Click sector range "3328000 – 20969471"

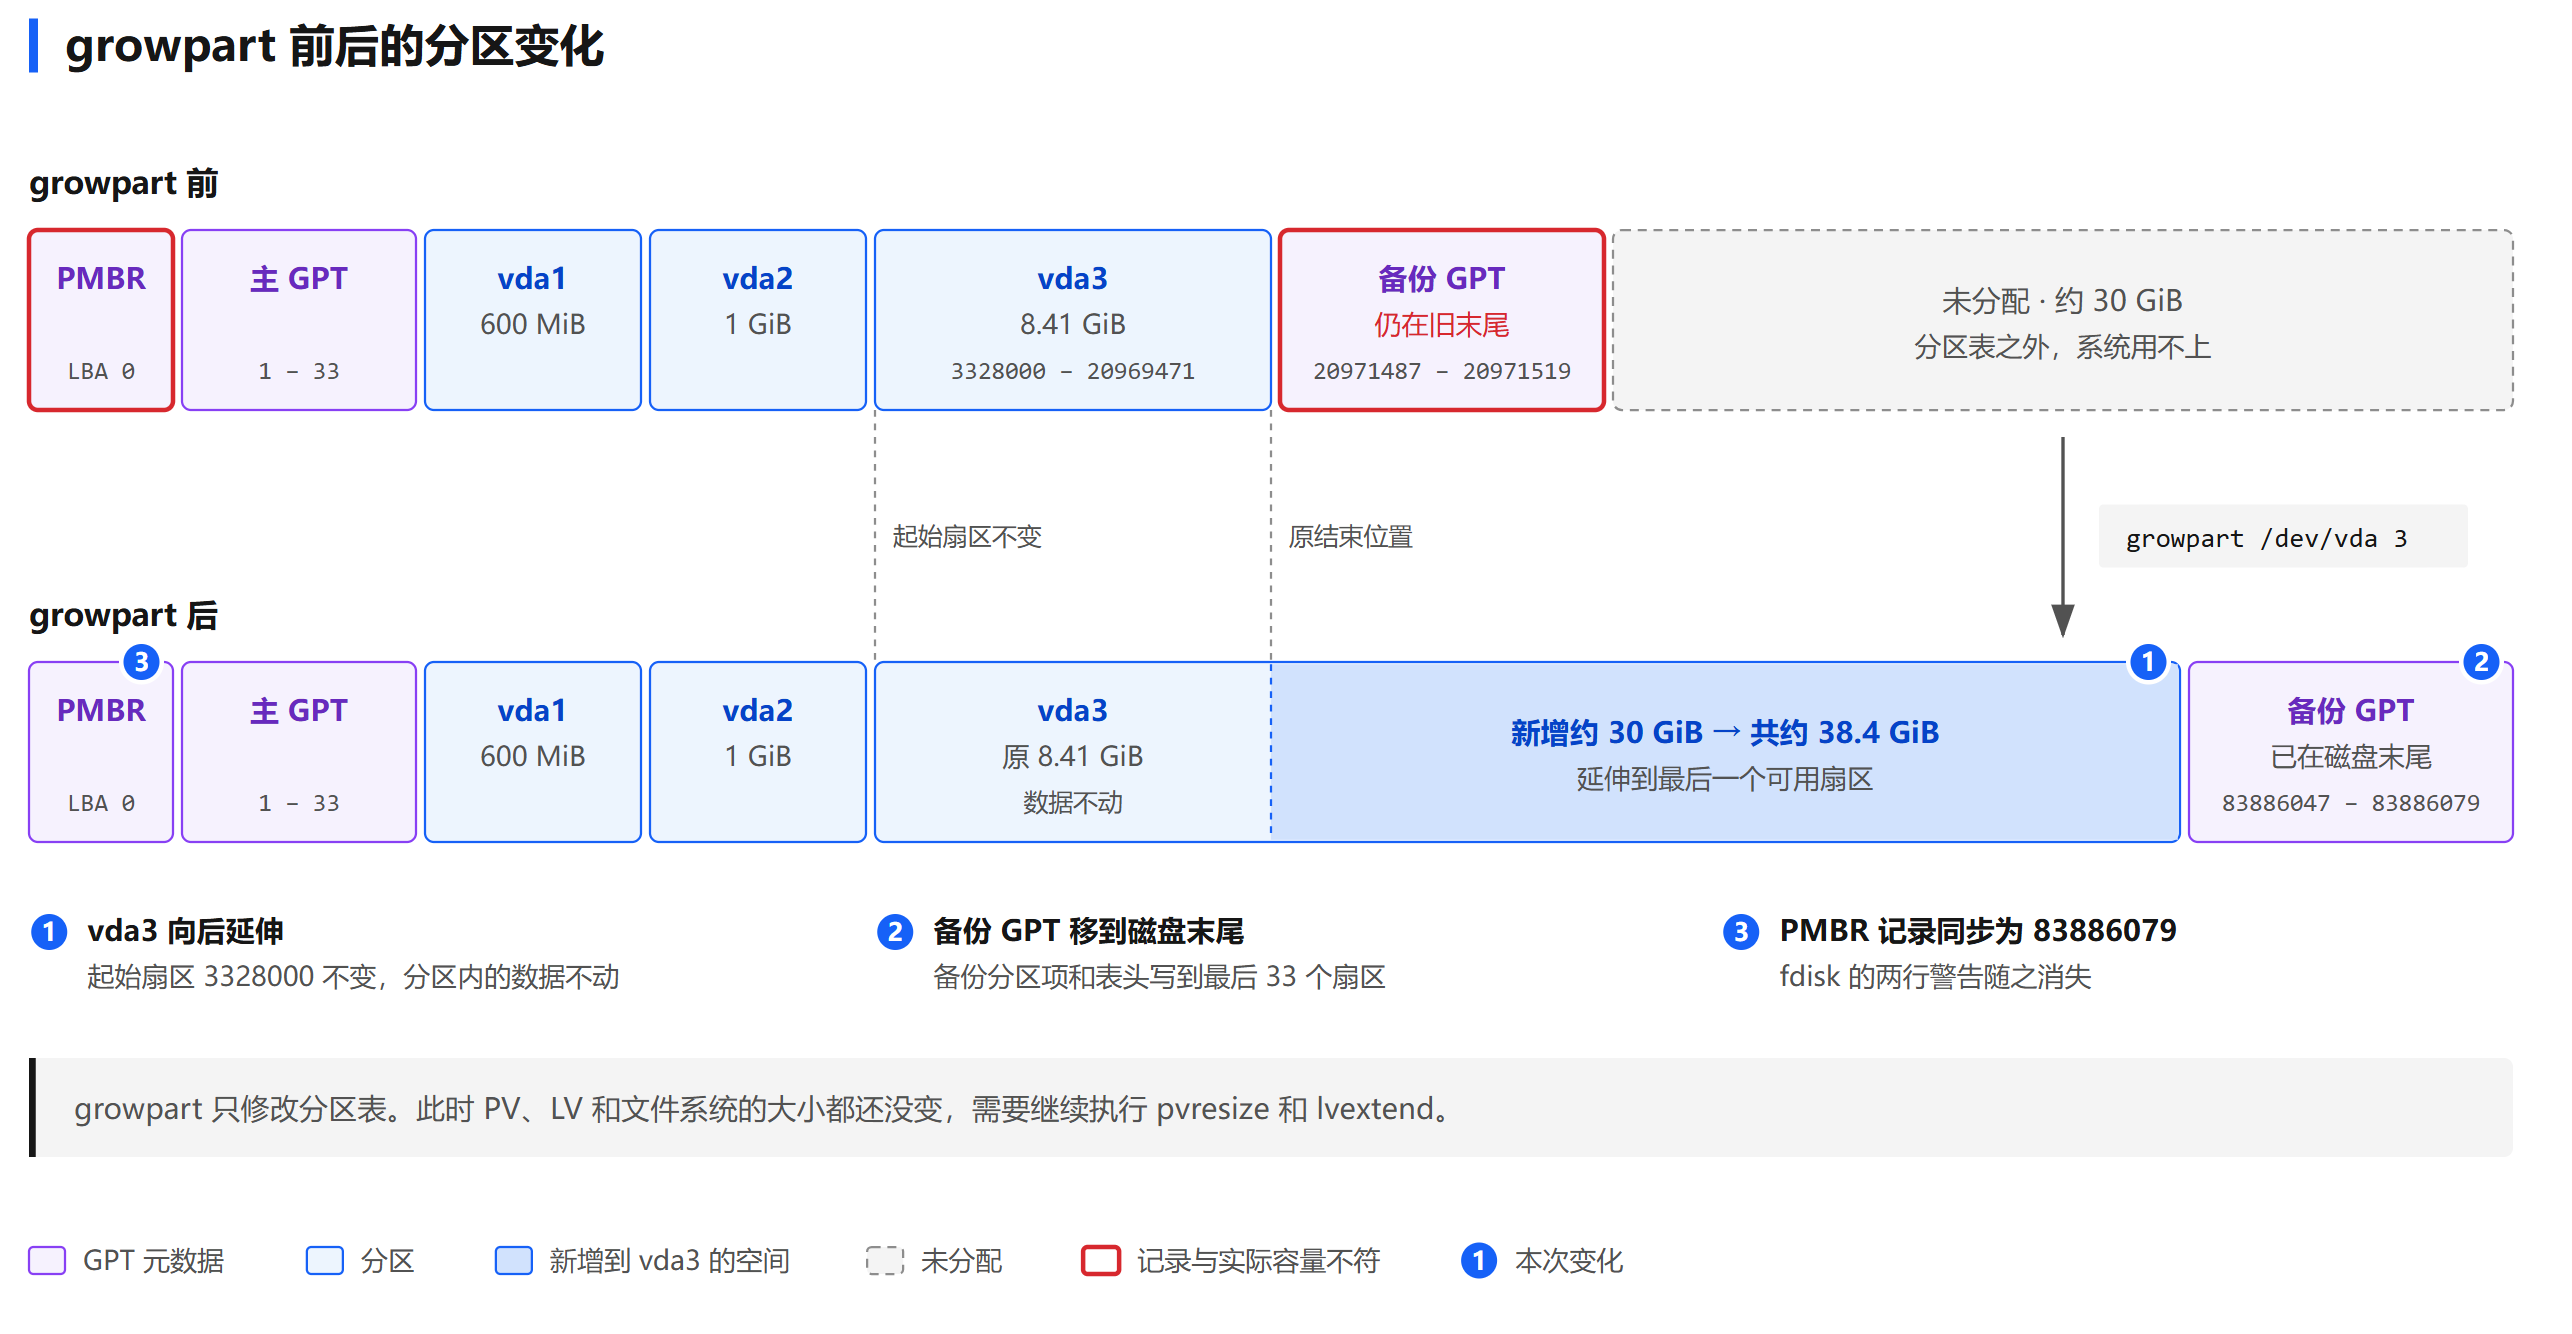tap(1073, 371)
